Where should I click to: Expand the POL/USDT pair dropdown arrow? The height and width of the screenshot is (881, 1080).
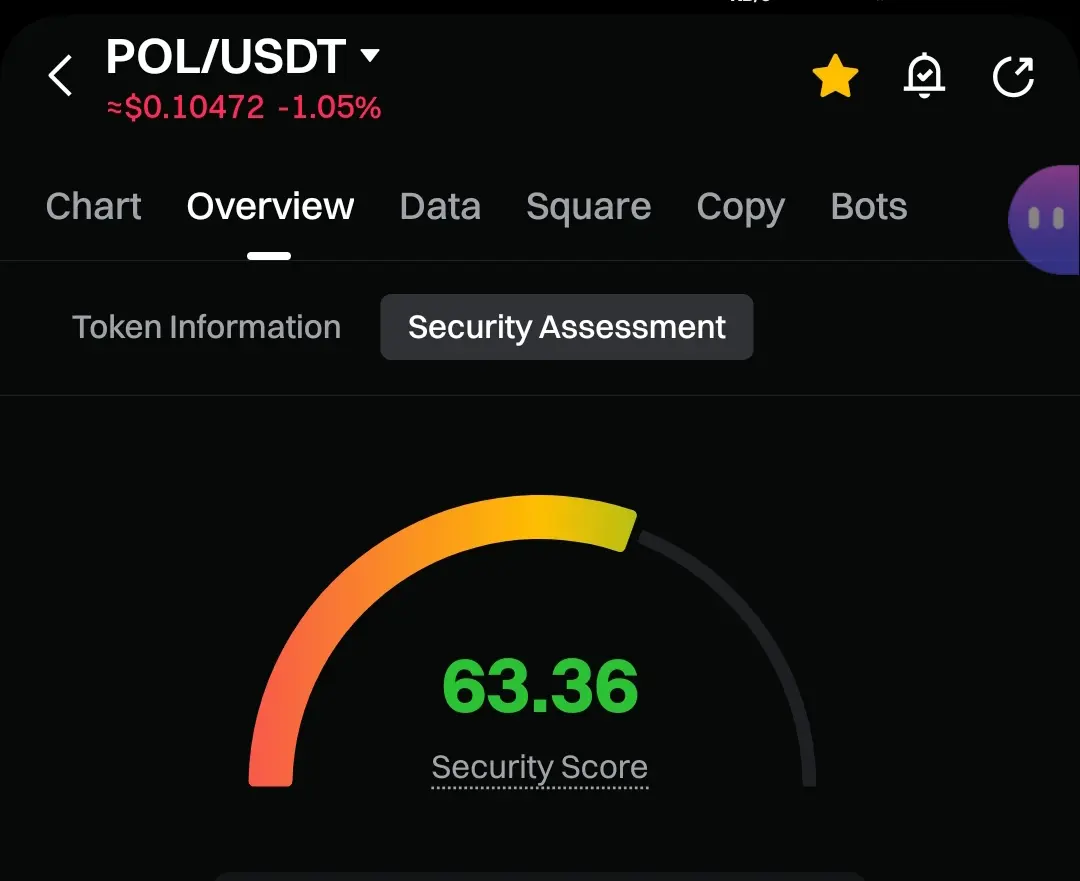tap(370, 55)
